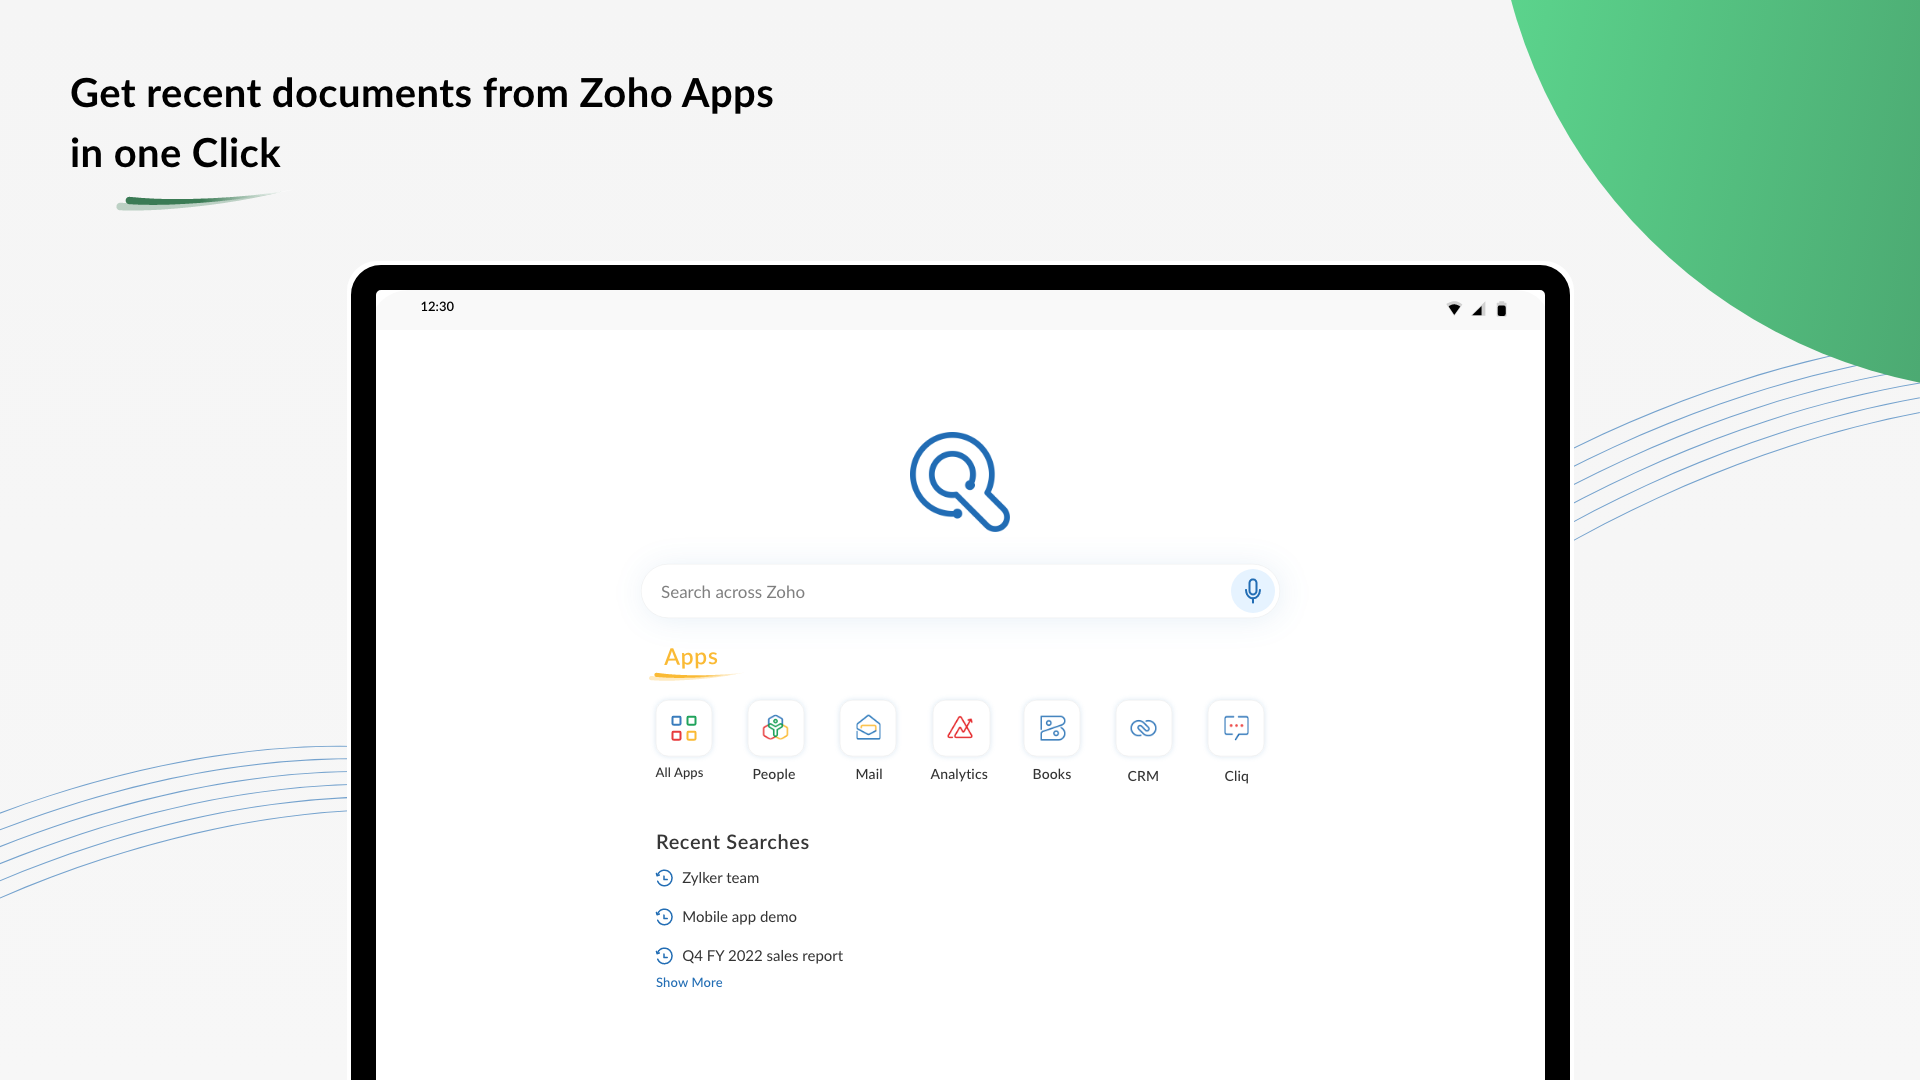Screen dimensions: 1920x1080
Task: Focus the Search across Zoho field
Action: [959, 591]
